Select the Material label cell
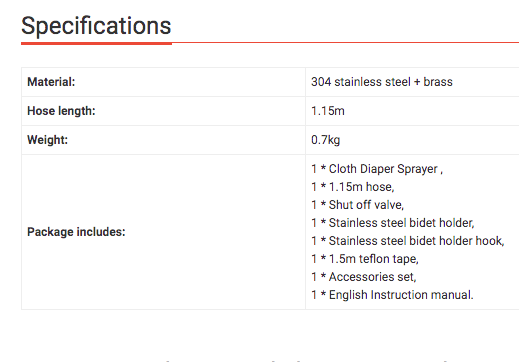This screenshot has height=362, width=519. pyautogui.click(x=163, y=82)
